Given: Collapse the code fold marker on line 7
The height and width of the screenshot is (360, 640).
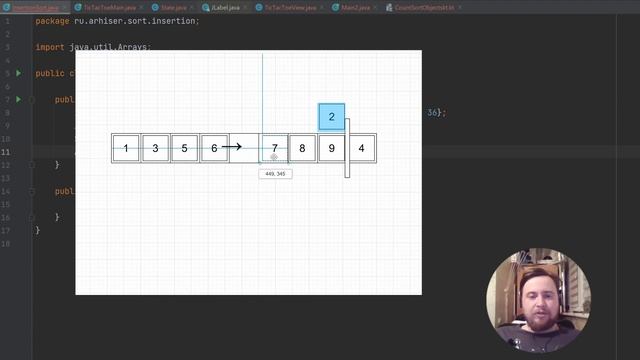Looking at the screenshot, I should point(32,100).
